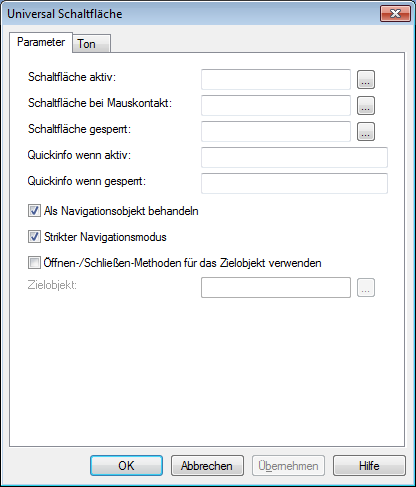Click the Quickinfo wenn gesperrt field
The image size is (416, 487).
click(x=294, y=183)
